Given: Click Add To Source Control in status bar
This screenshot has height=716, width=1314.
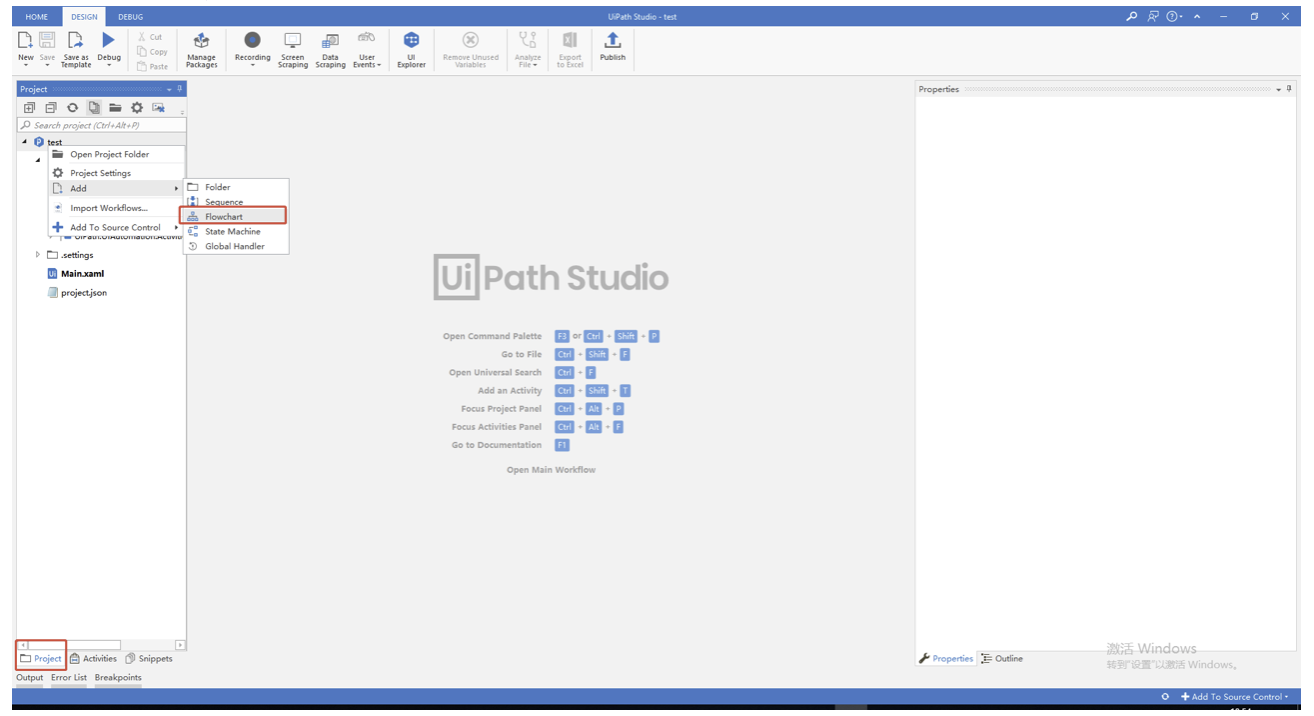Looking at the screenshot, I should [x=1235, y=697].
